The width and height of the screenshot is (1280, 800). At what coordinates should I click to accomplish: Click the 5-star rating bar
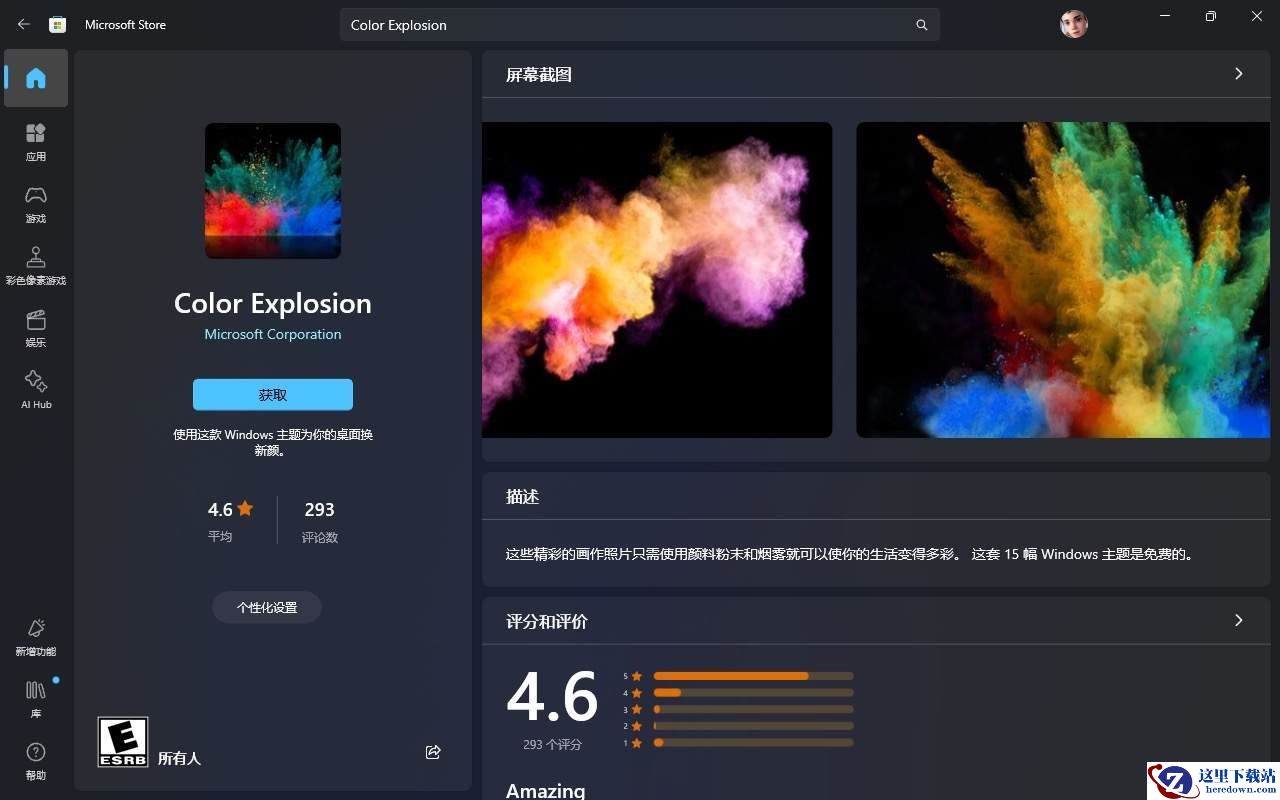tap(753, 676)
